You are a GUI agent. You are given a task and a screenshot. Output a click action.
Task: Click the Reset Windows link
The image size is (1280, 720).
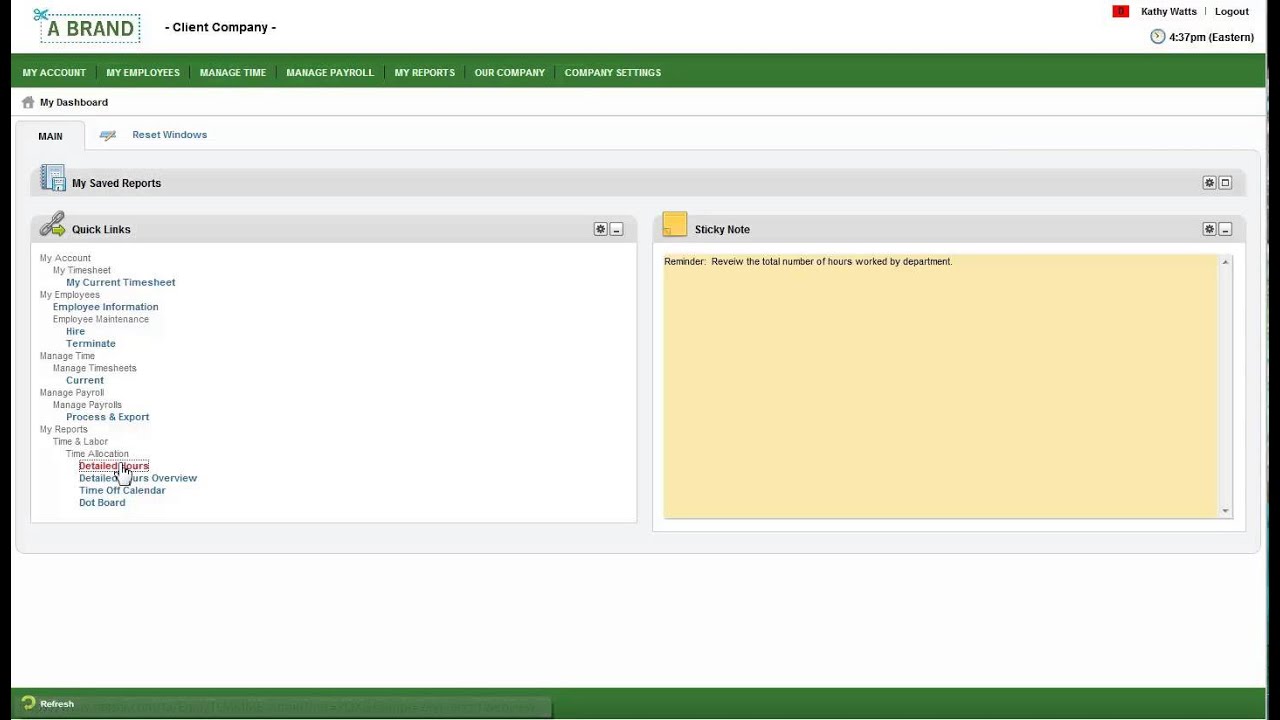pos(169,135)
